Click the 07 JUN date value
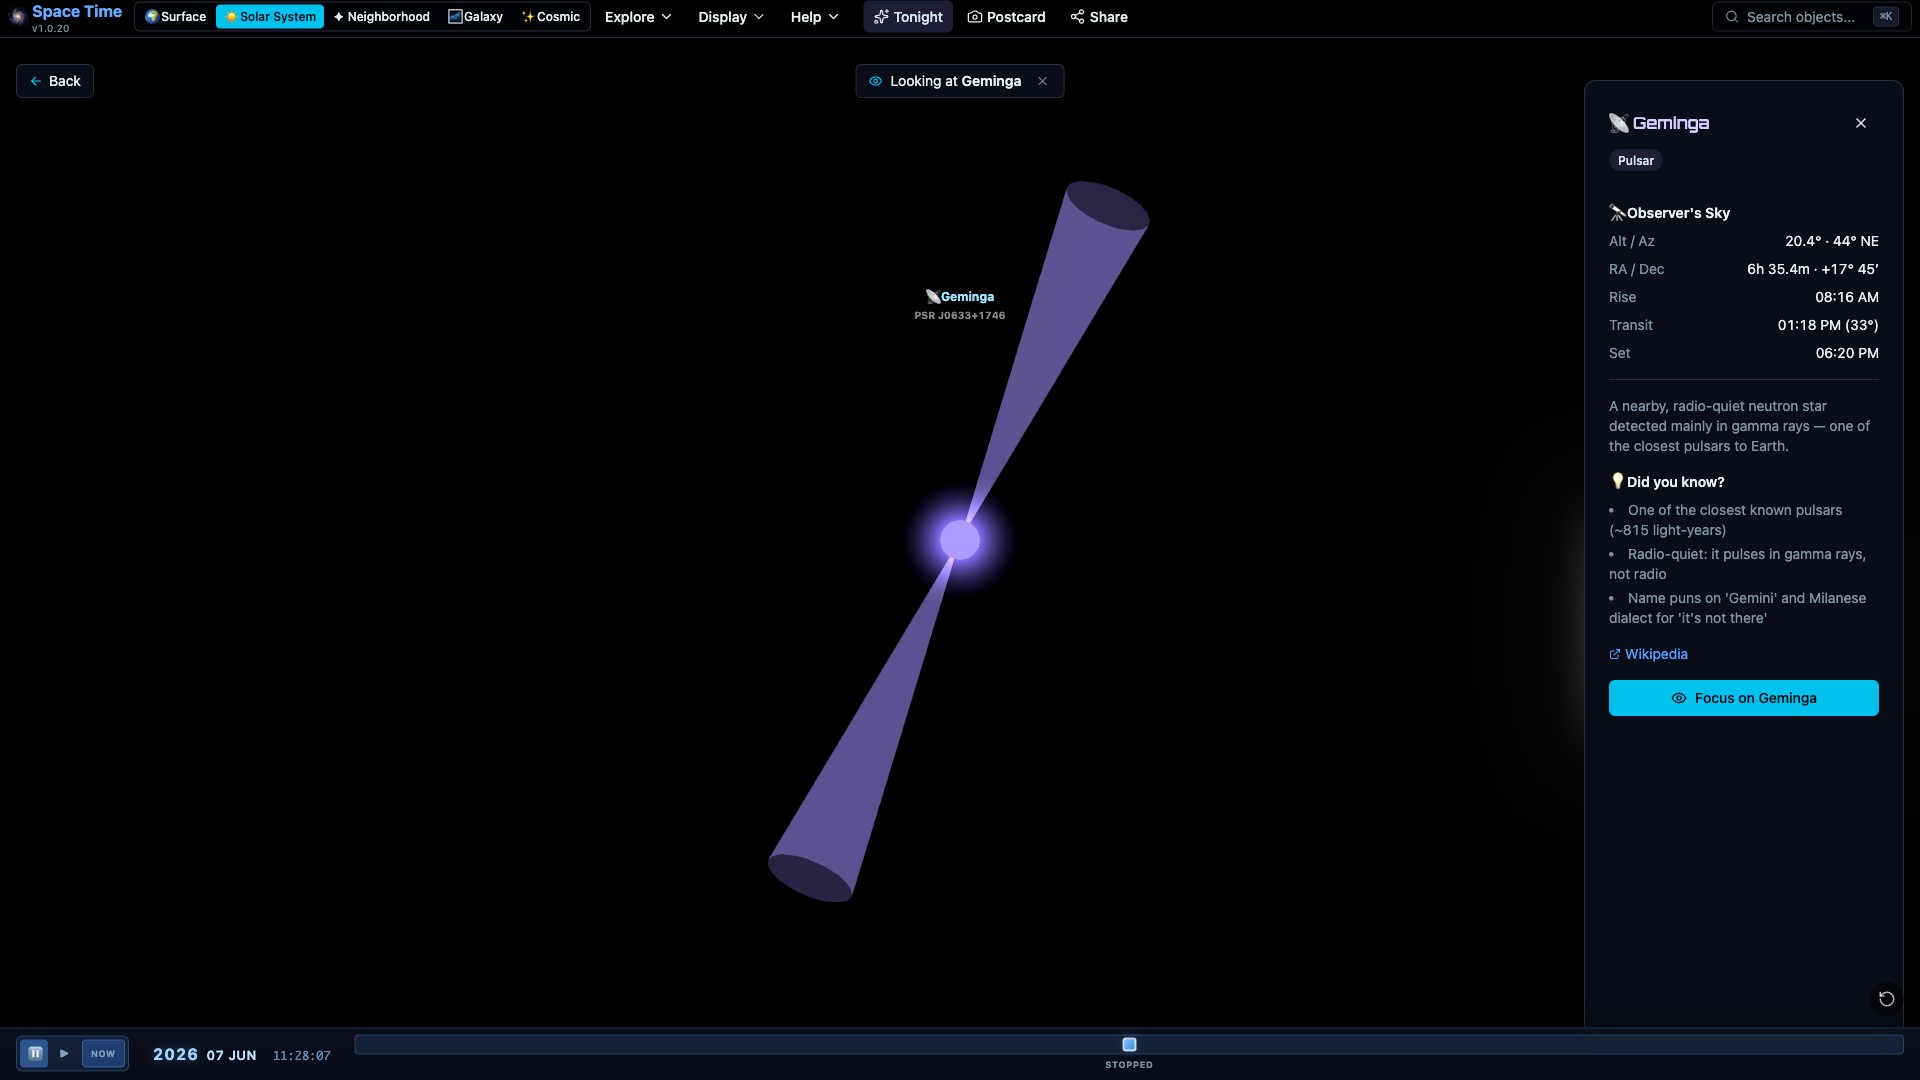This screenshot has height=1080, width=1920. [232, 1055]
